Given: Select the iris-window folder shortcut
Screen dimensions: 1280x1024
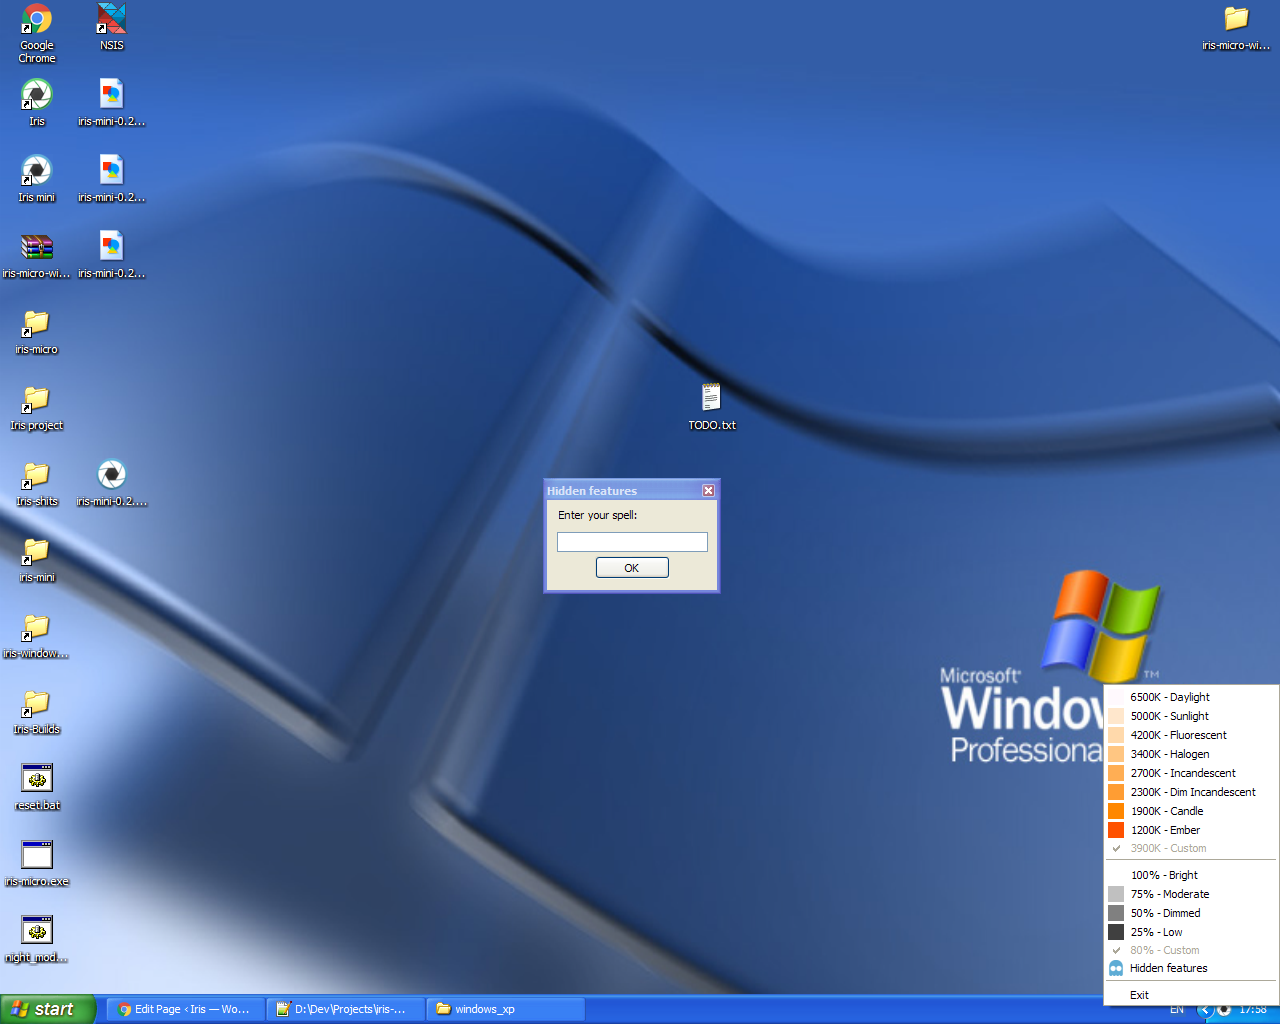Looking at the screenshot, I should (x=37, y=635).
